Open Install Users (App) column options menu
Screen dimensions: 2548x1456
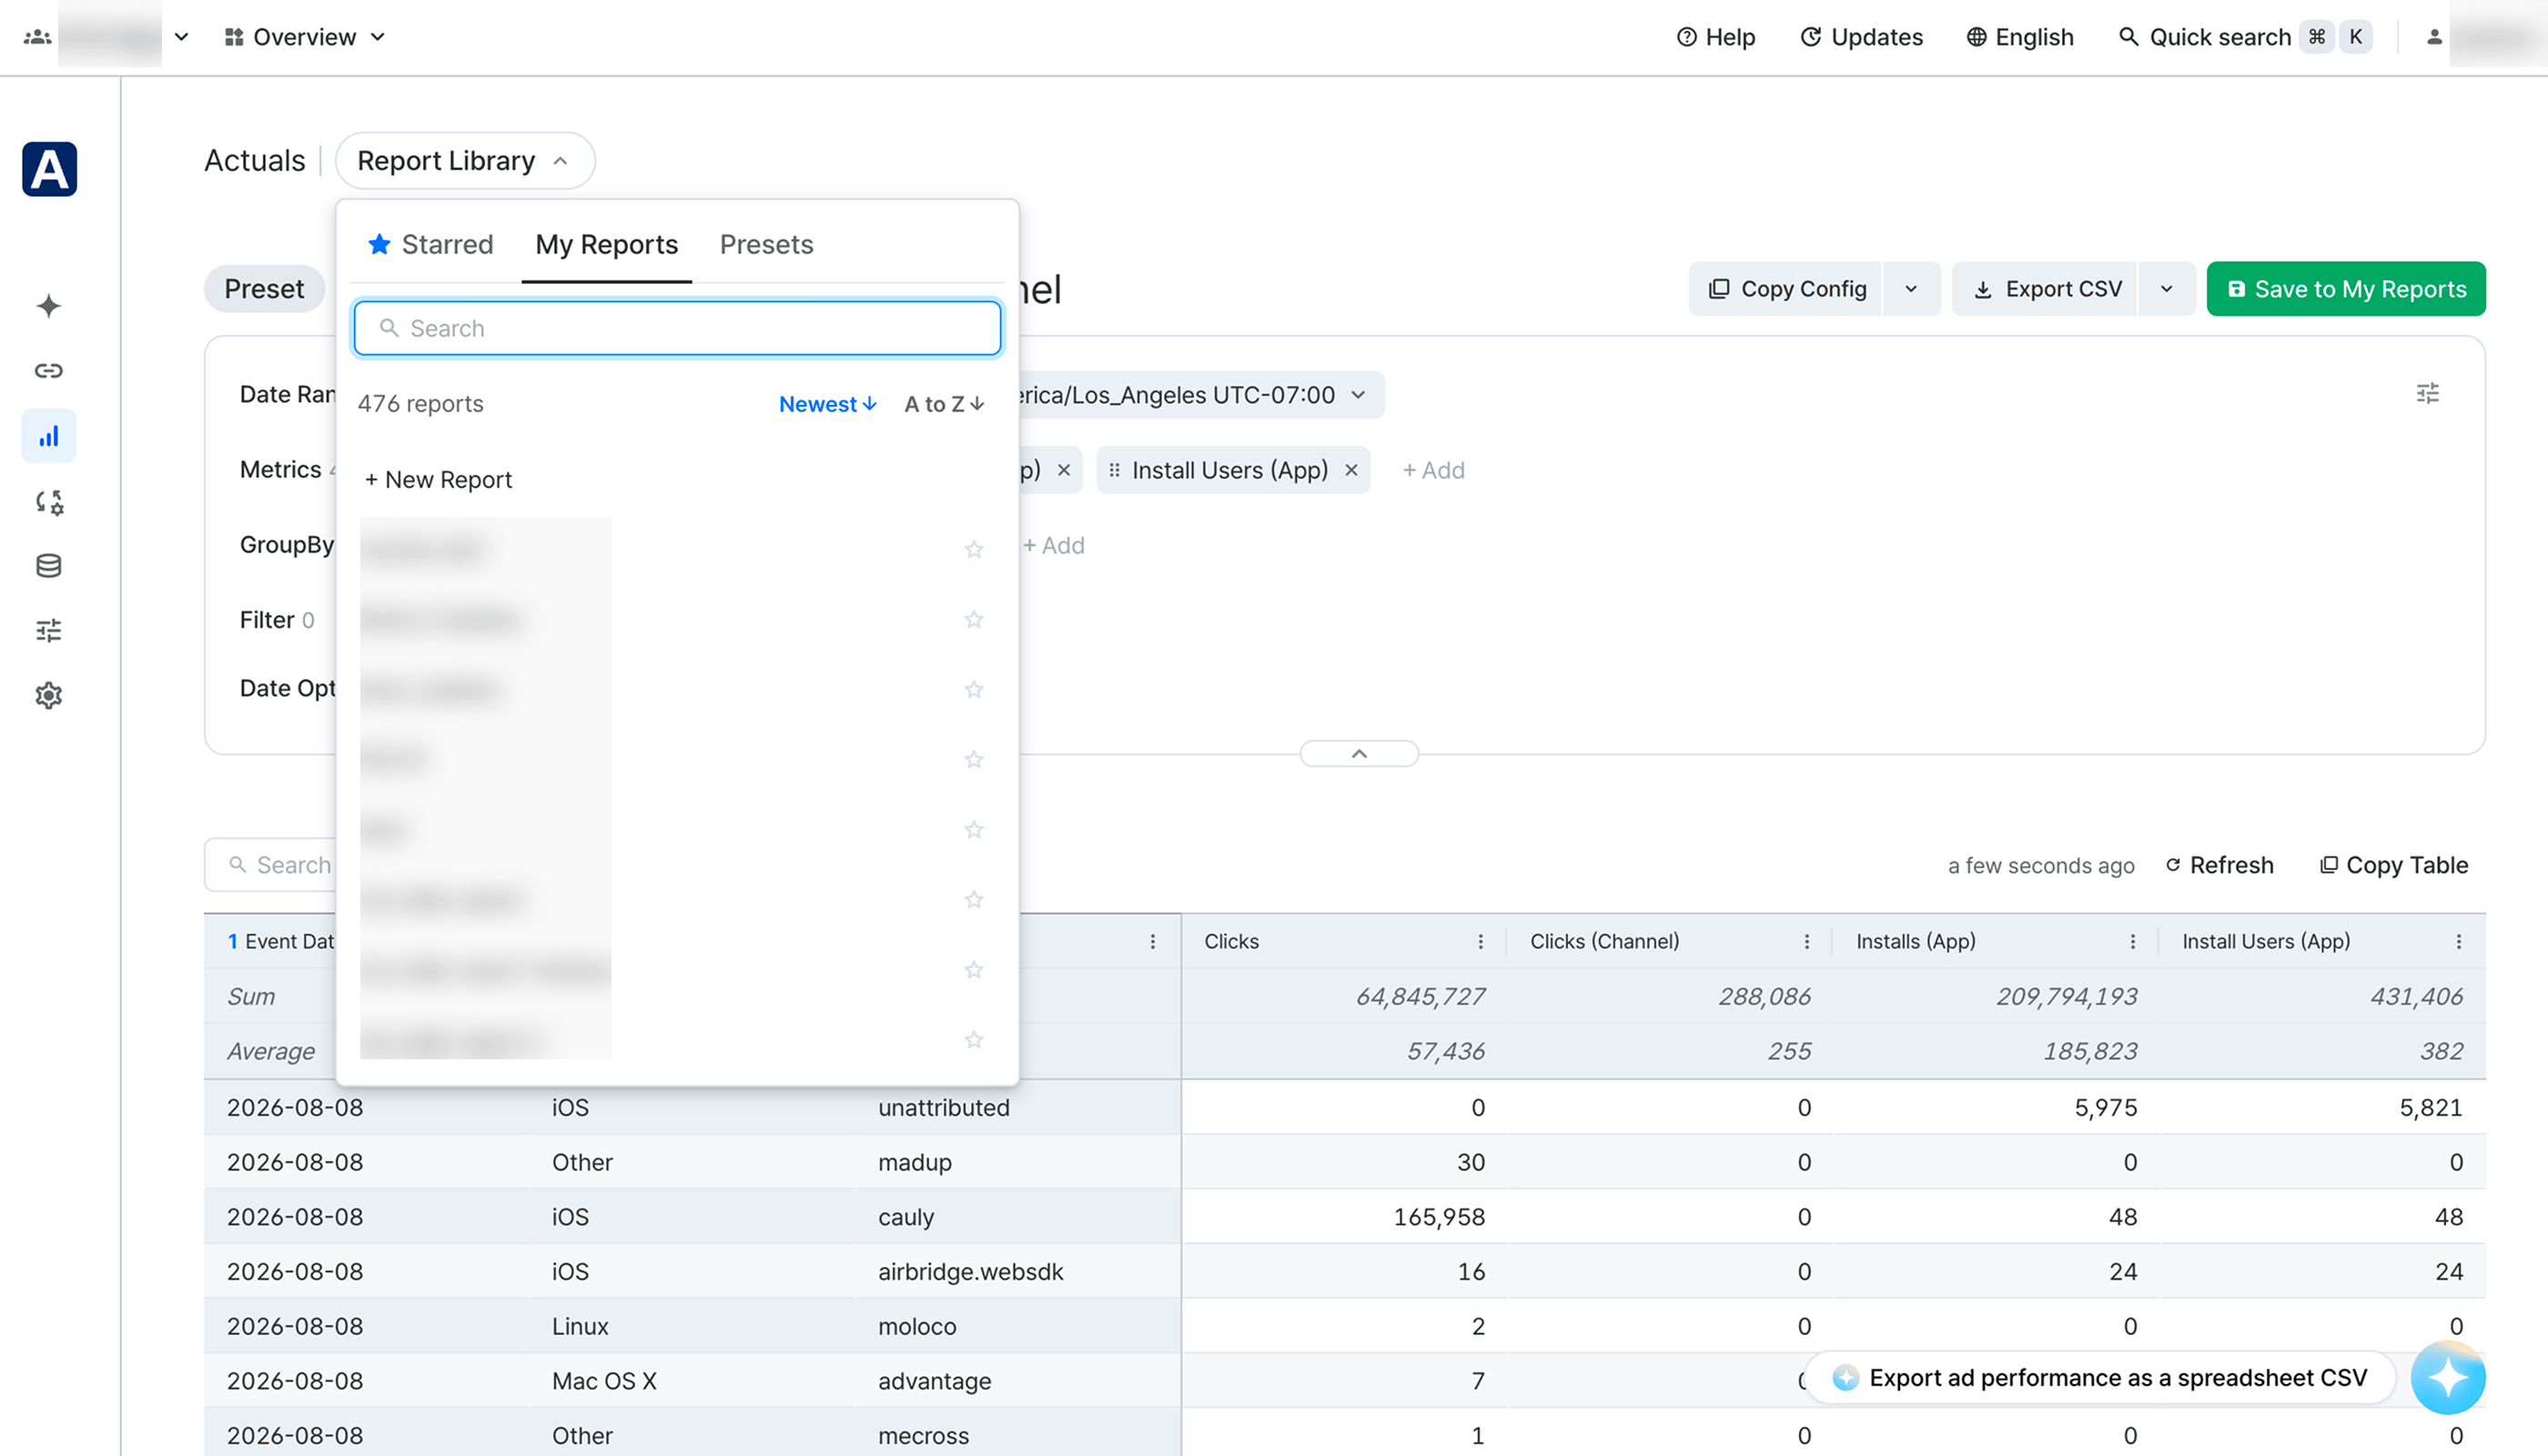pyautogui.click(x=2459, y=942)
